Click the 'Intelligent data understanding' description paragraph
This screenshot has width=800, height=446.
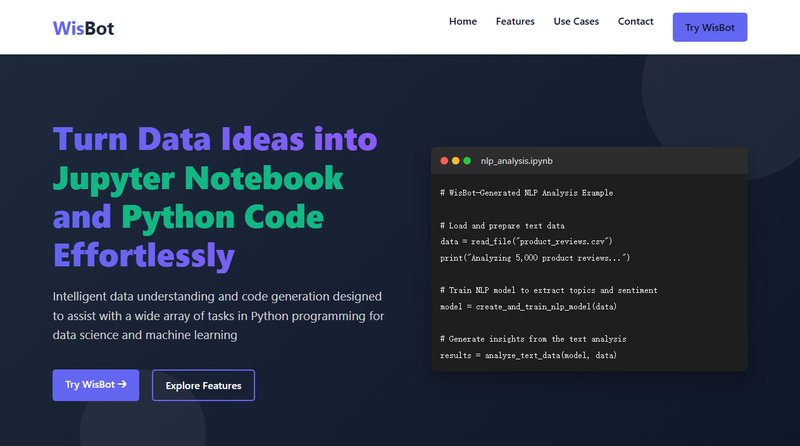point(218,316)
